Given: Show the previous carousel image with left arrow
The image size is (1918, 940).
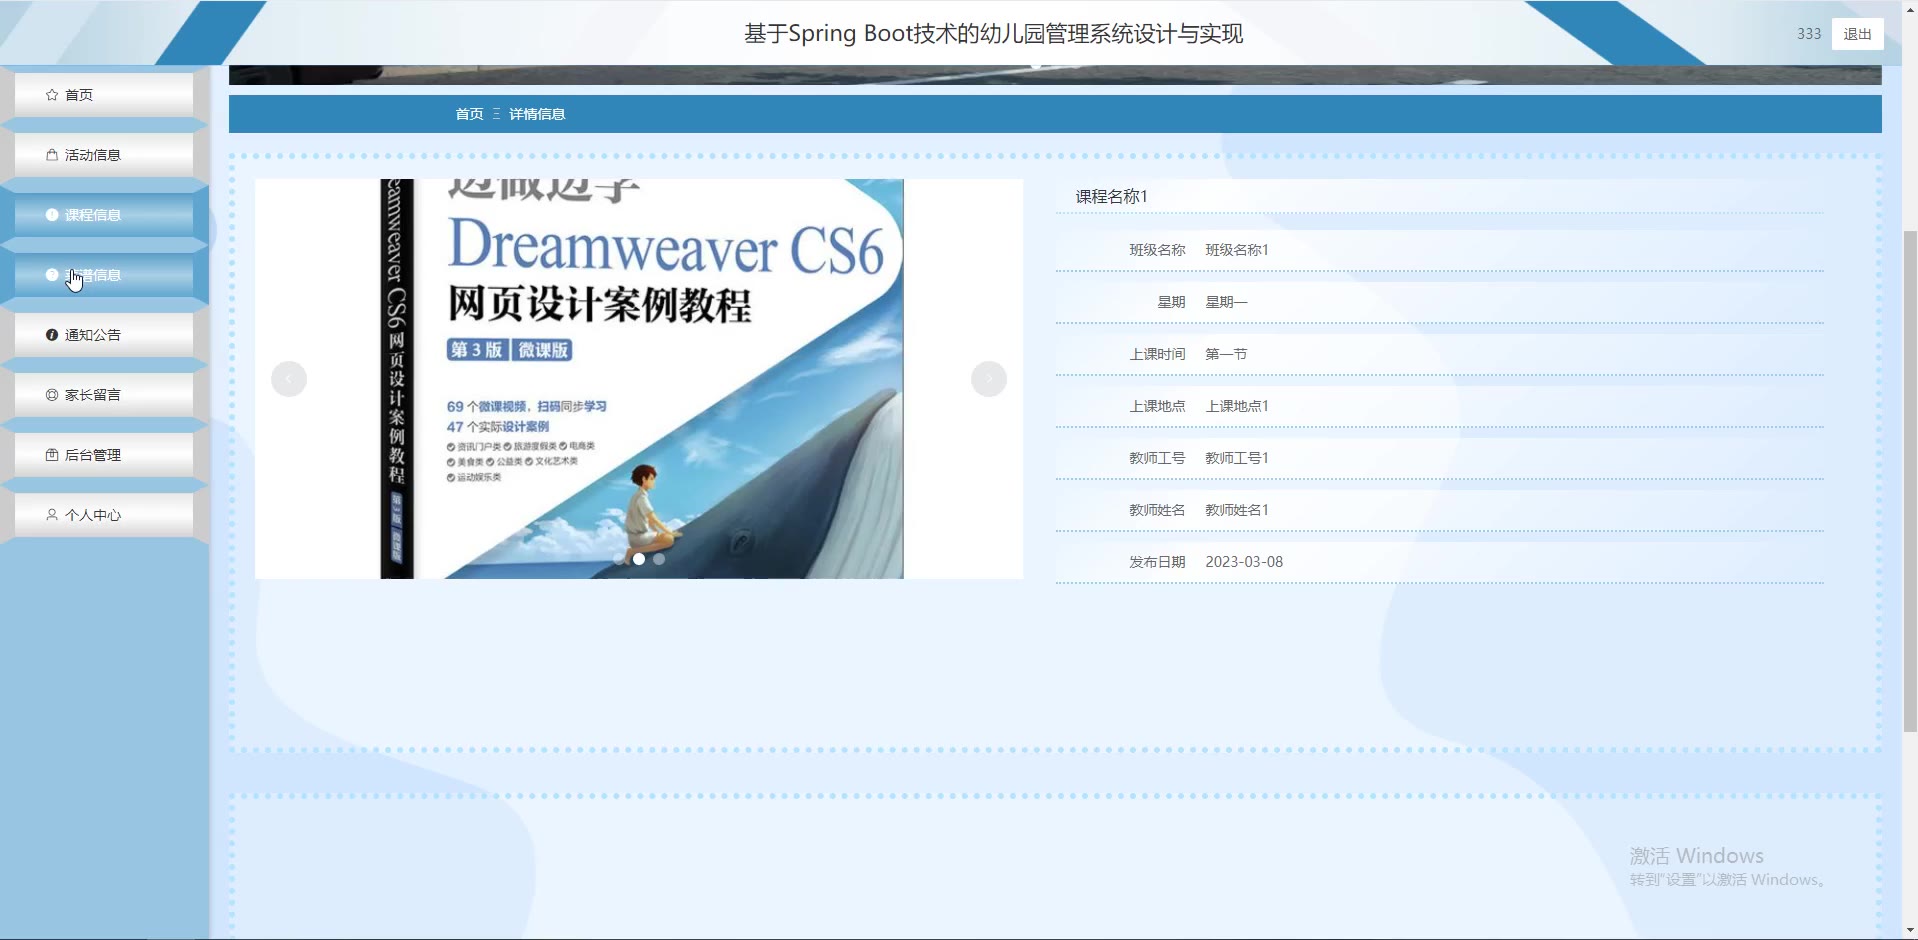Looking at the screenshot, I should coord(289,379).
